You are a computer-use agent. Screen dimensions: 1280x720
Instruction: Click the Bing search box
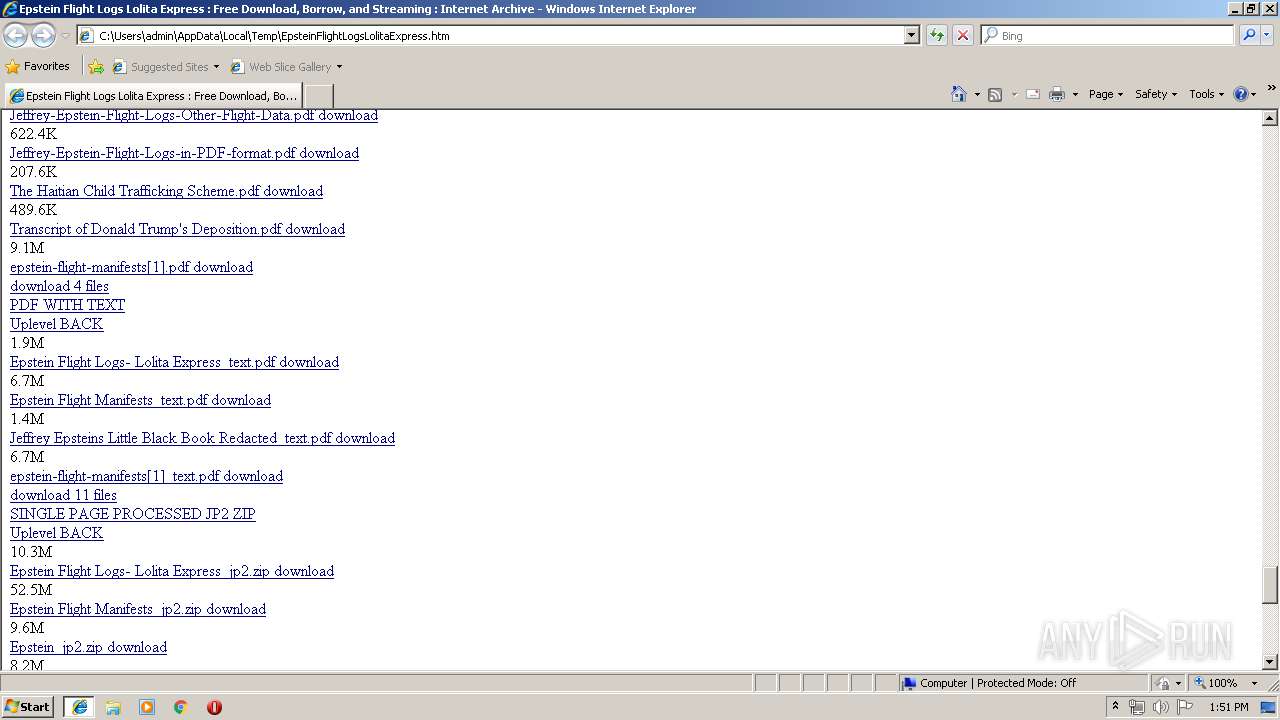pos(1107,35)
